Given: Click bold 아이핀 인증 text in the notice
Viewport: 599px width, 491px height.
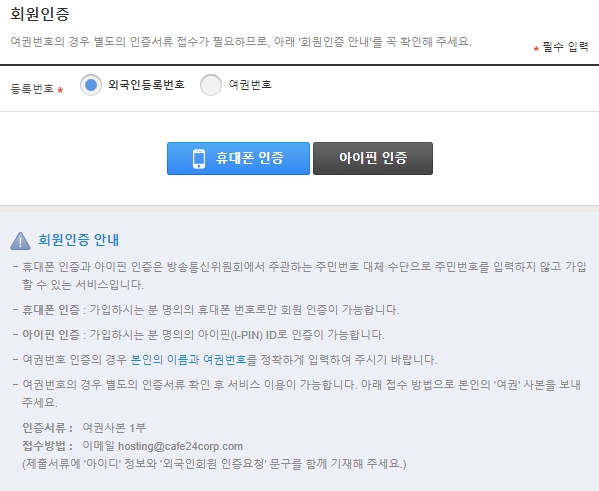Looking at the screenshot, I should click(x=51, y=335).
